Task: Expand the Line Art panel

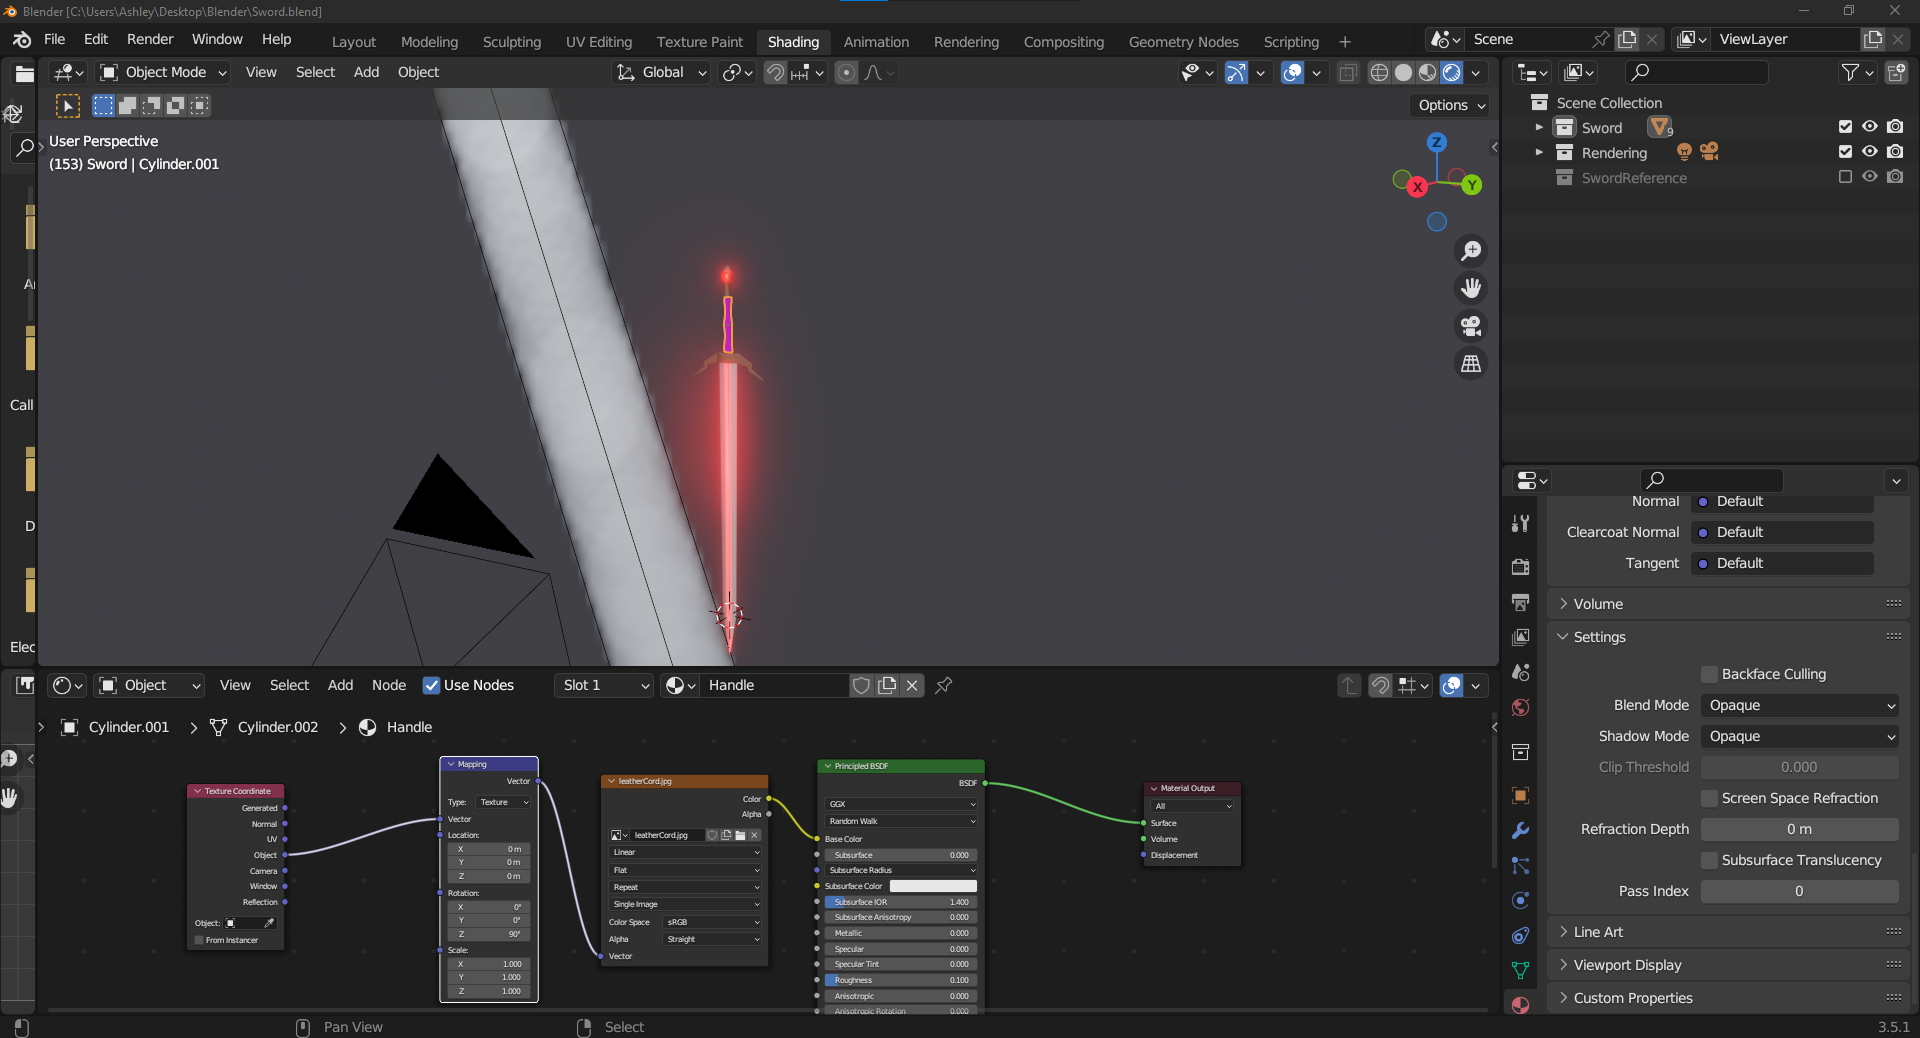Action: (1598, 932)
